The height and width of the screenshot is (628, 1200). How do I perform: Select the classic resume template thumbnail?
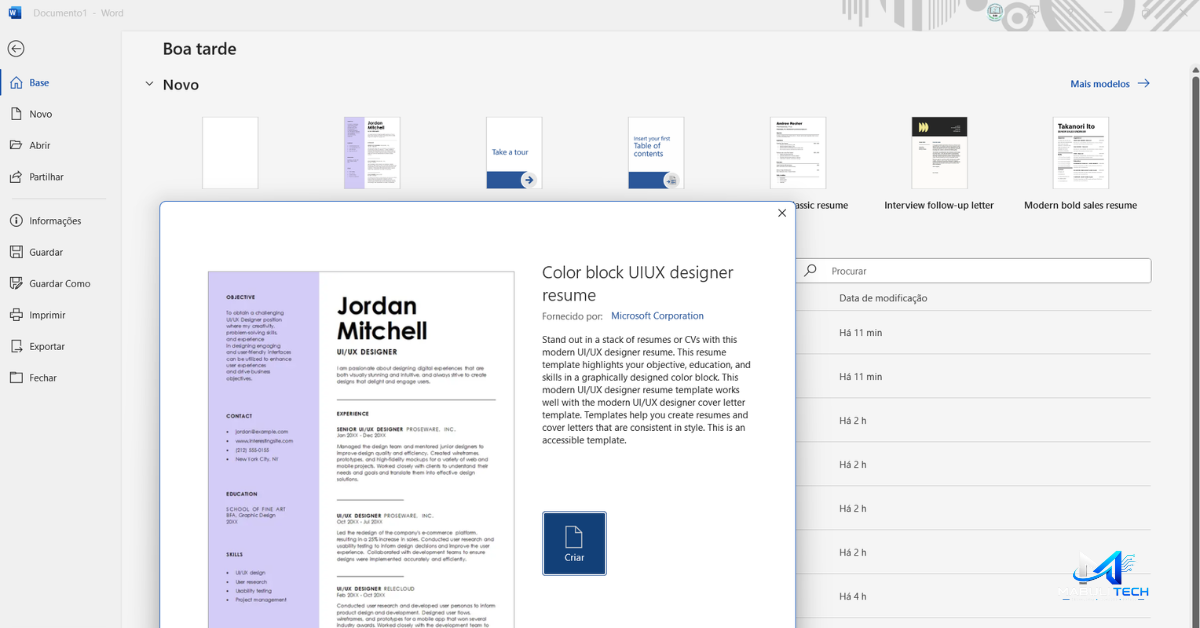798,153
